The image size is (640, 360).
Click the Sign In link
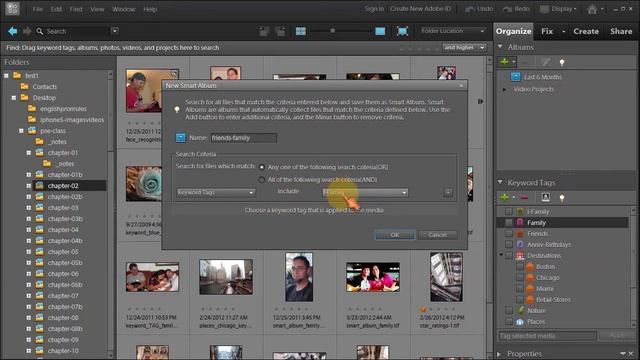coord(374,9)
